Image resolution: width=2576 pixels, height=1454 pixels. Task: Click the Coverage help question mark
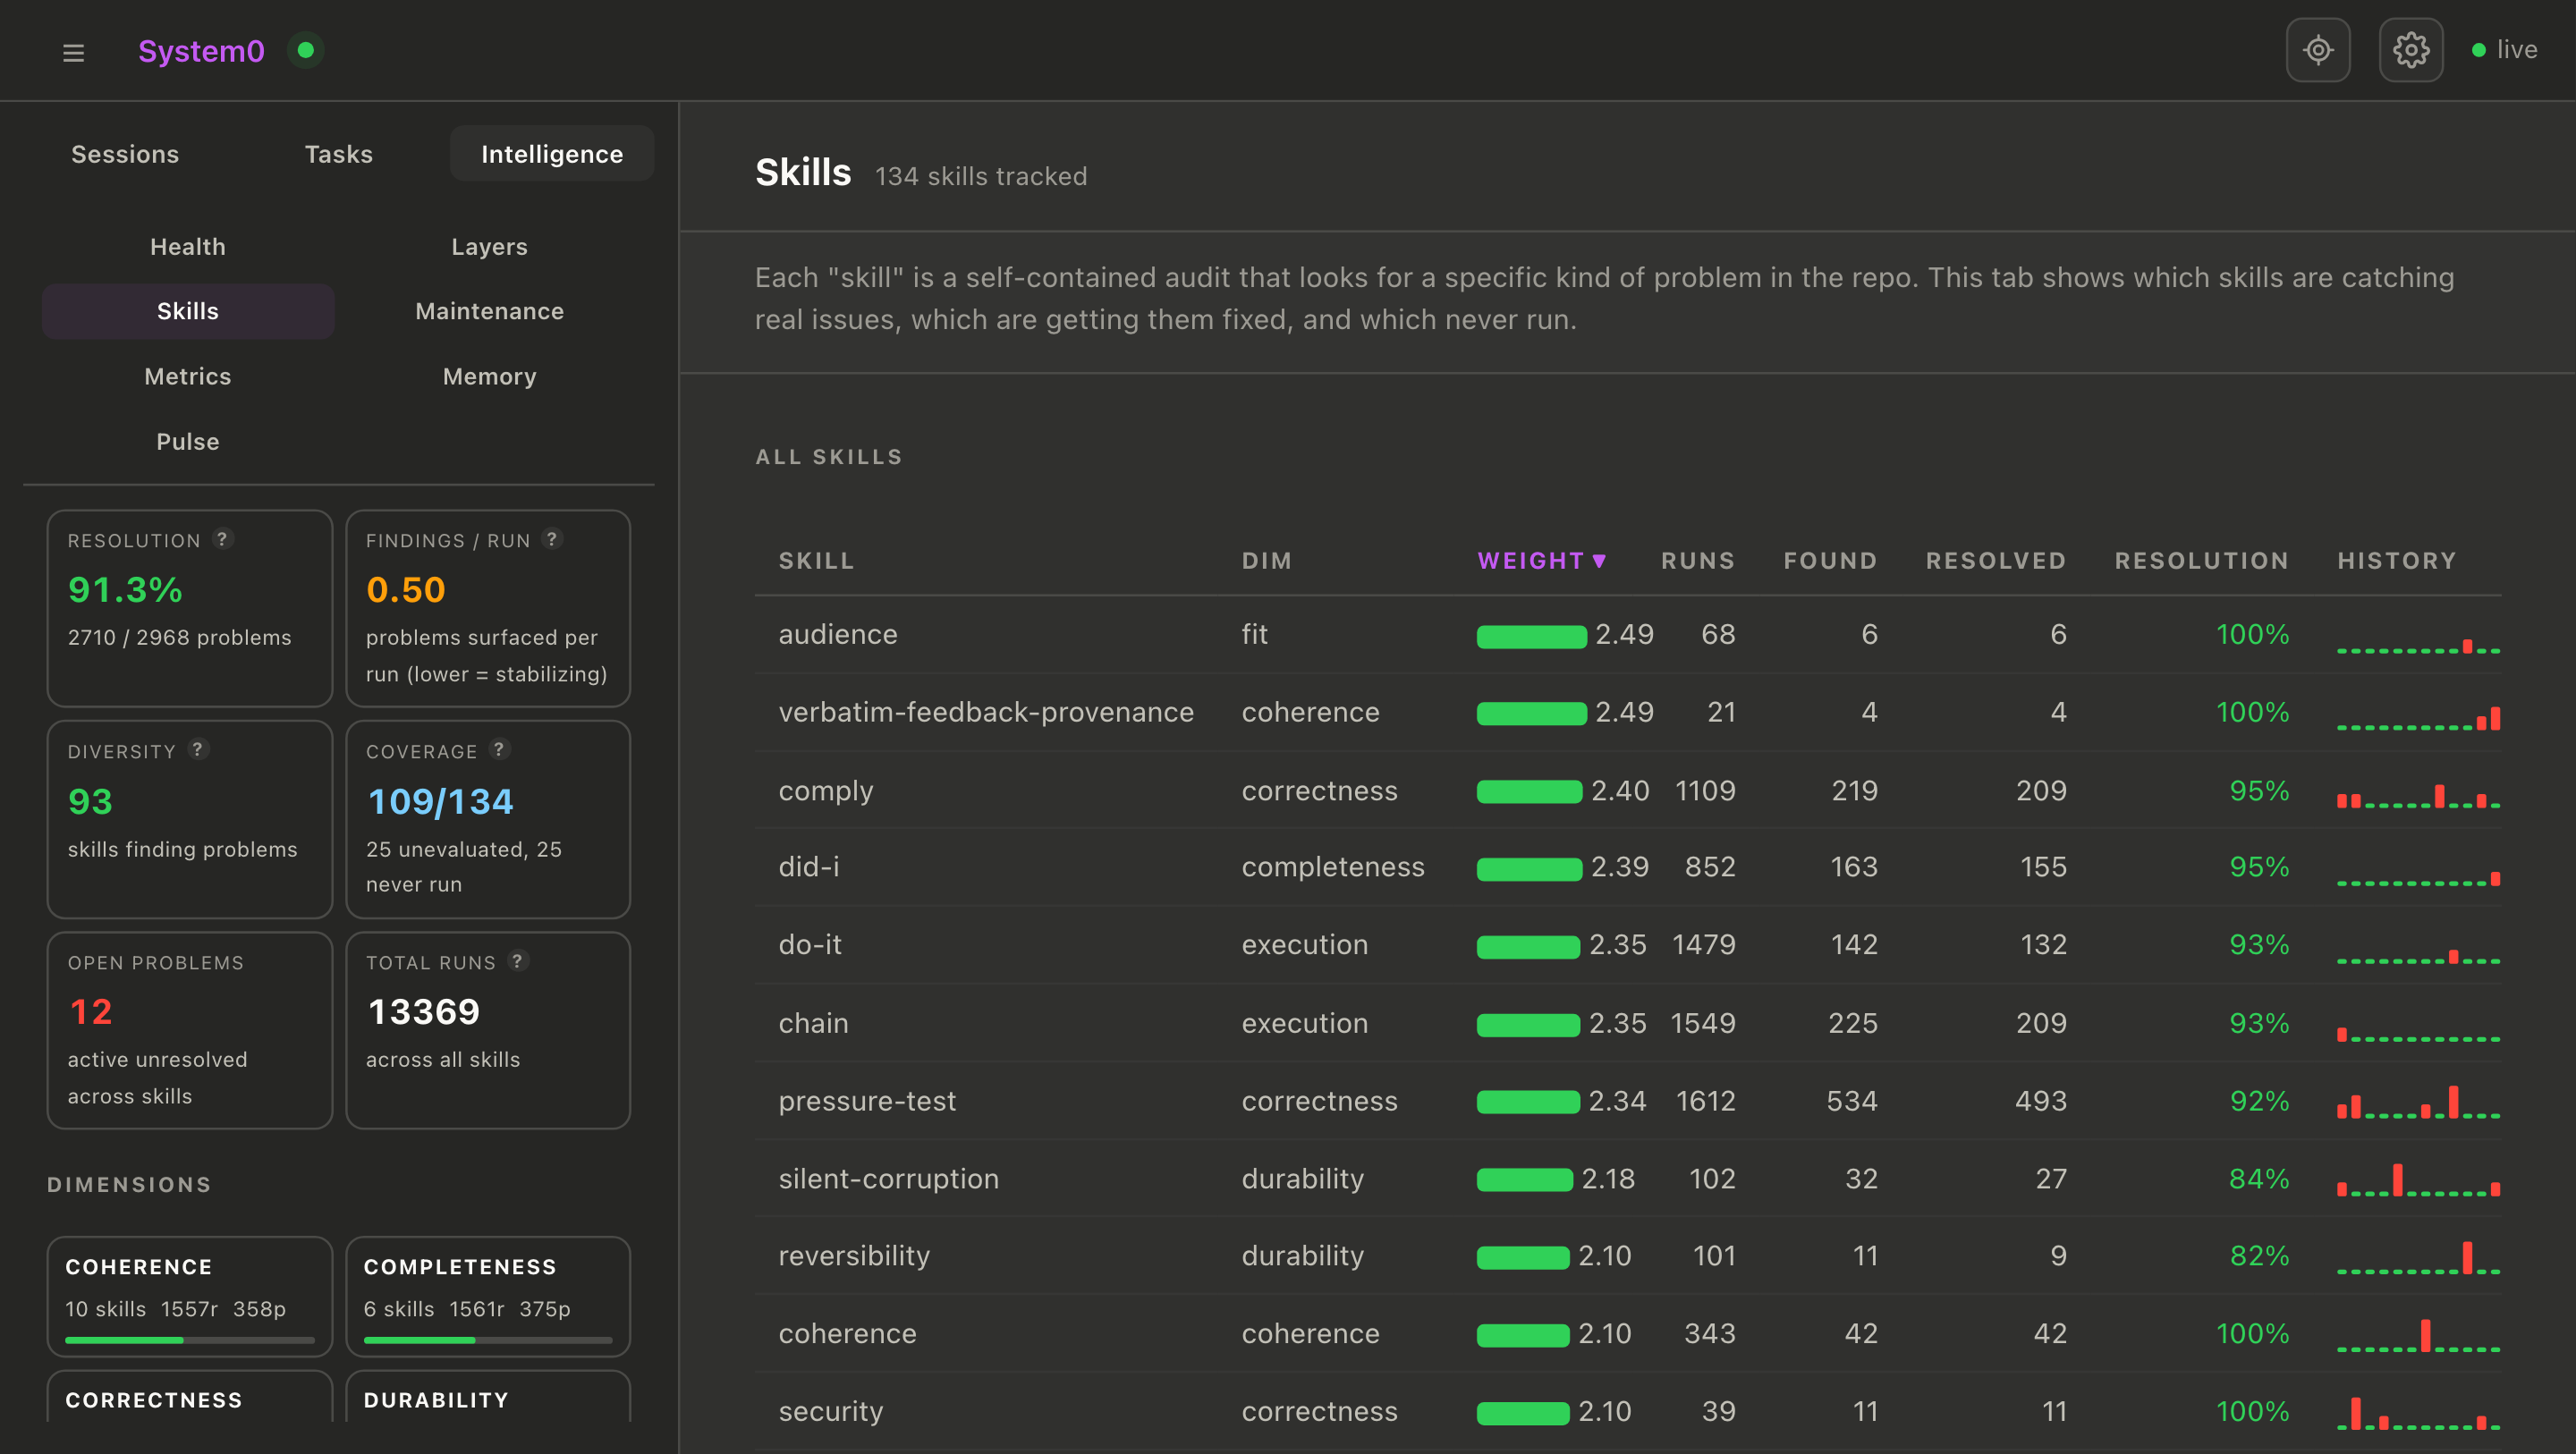point(500,749)
